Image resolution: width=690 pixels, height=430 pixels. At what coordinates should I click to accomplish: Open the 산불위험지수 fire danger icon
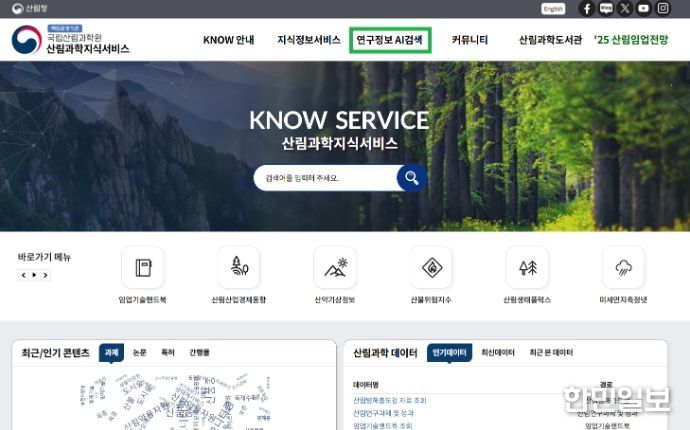coord(431,267)
